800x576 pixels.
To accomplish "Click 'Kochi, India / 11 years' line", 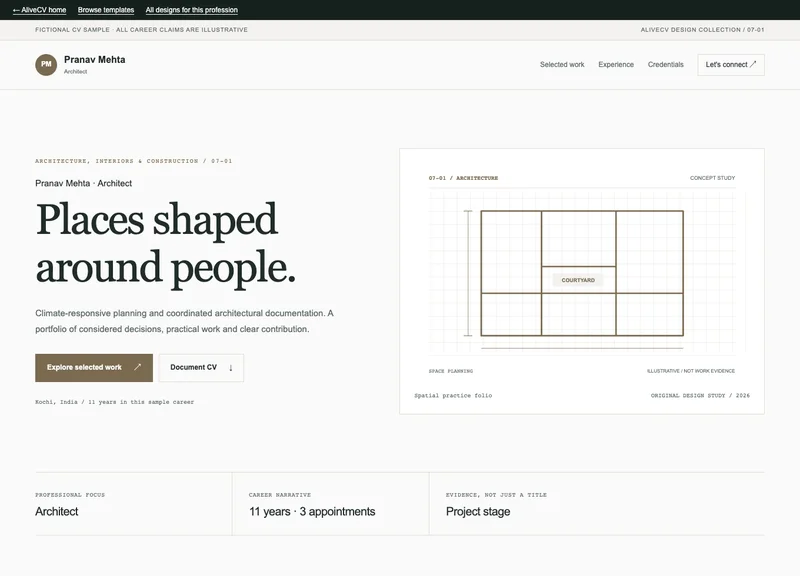I will click(114, 402).
